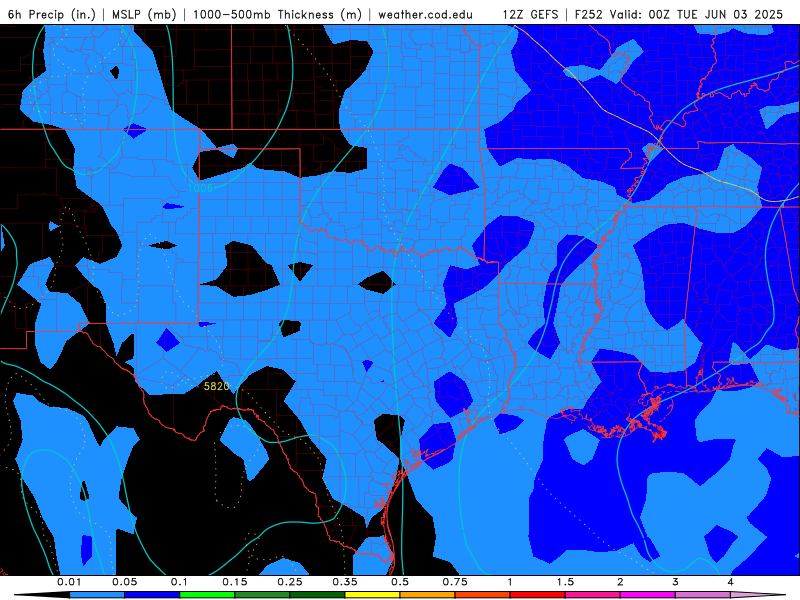Click the magenta 2–3 legend swatch
This screenshot has height=600, width=800.
[x=648, y=595]
